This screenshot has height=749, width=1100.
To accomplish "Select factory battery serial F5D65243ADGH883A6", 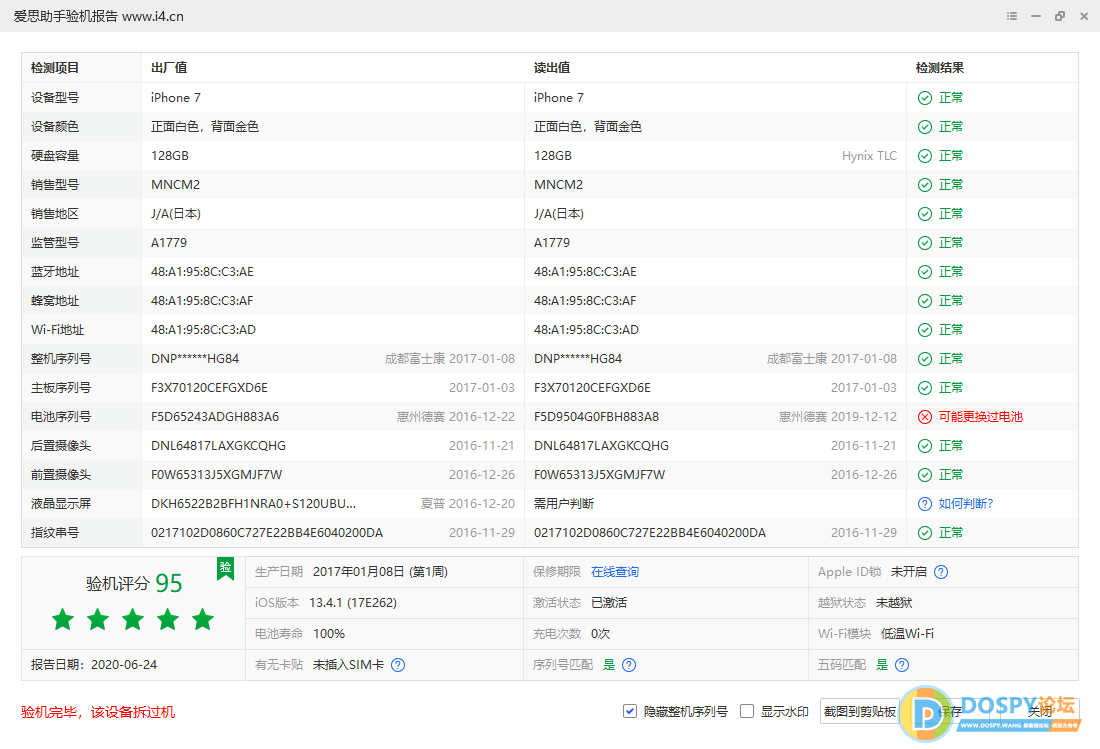I will (x=215, y=417).
